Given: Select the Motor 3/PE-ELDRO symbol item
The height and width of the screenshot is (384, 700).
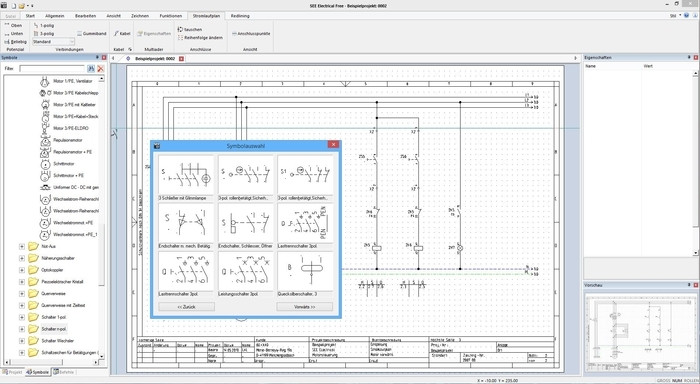Looking at the screenshot, I should tap(71, 128).
